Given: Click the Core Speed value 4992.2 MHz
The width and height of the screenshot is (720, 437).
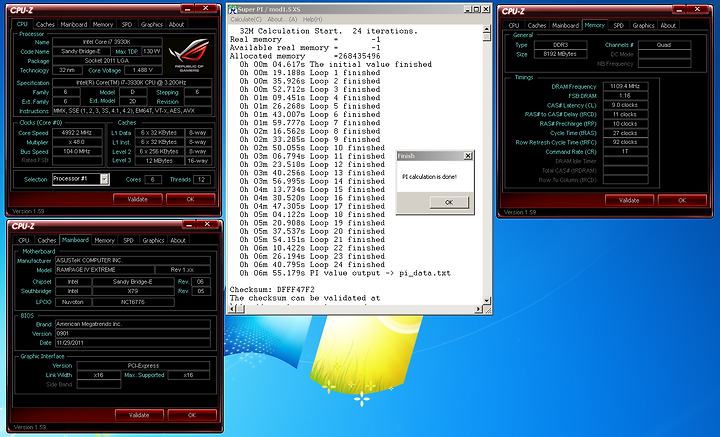Looking at the screenshot, I should [x=77, y=133].
